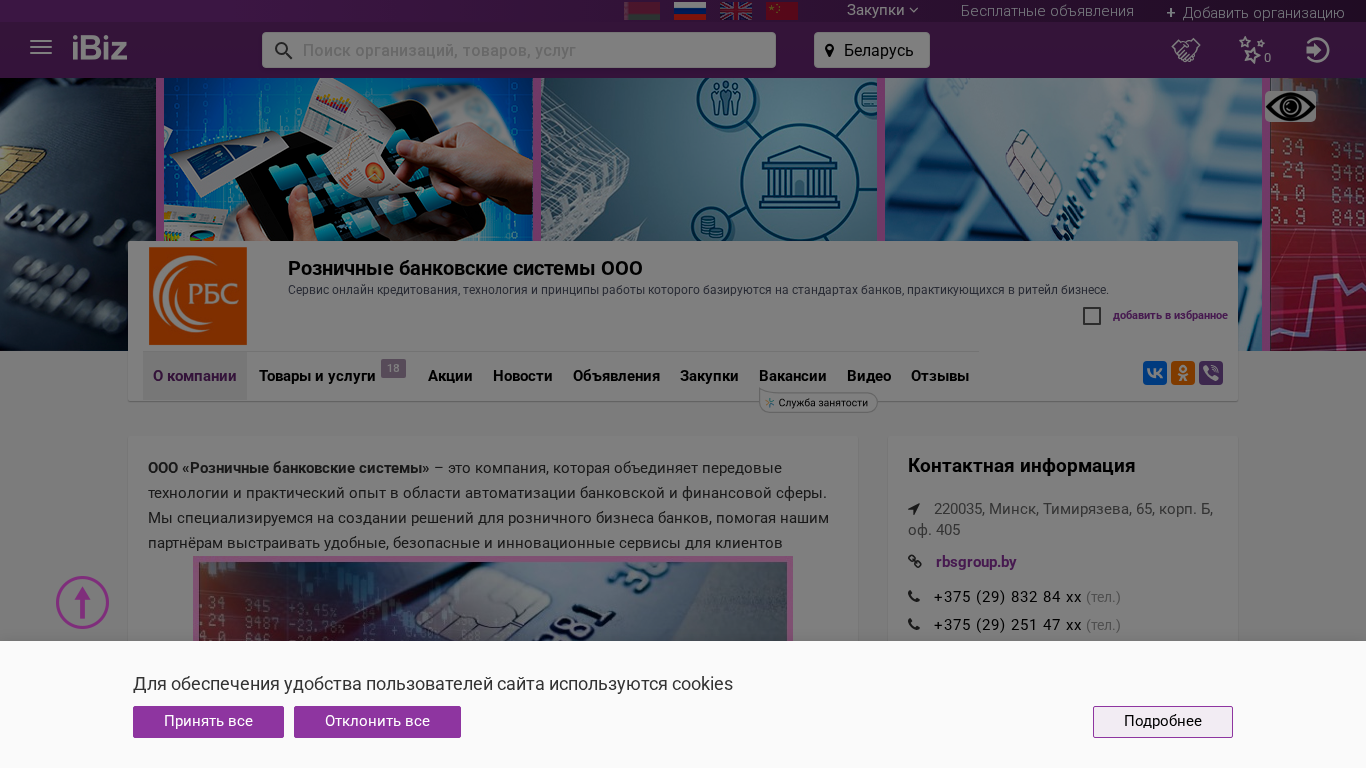
Task: Share via Odnoklassniki icon
Action: pyautogui.click(x=1183, y=373)
